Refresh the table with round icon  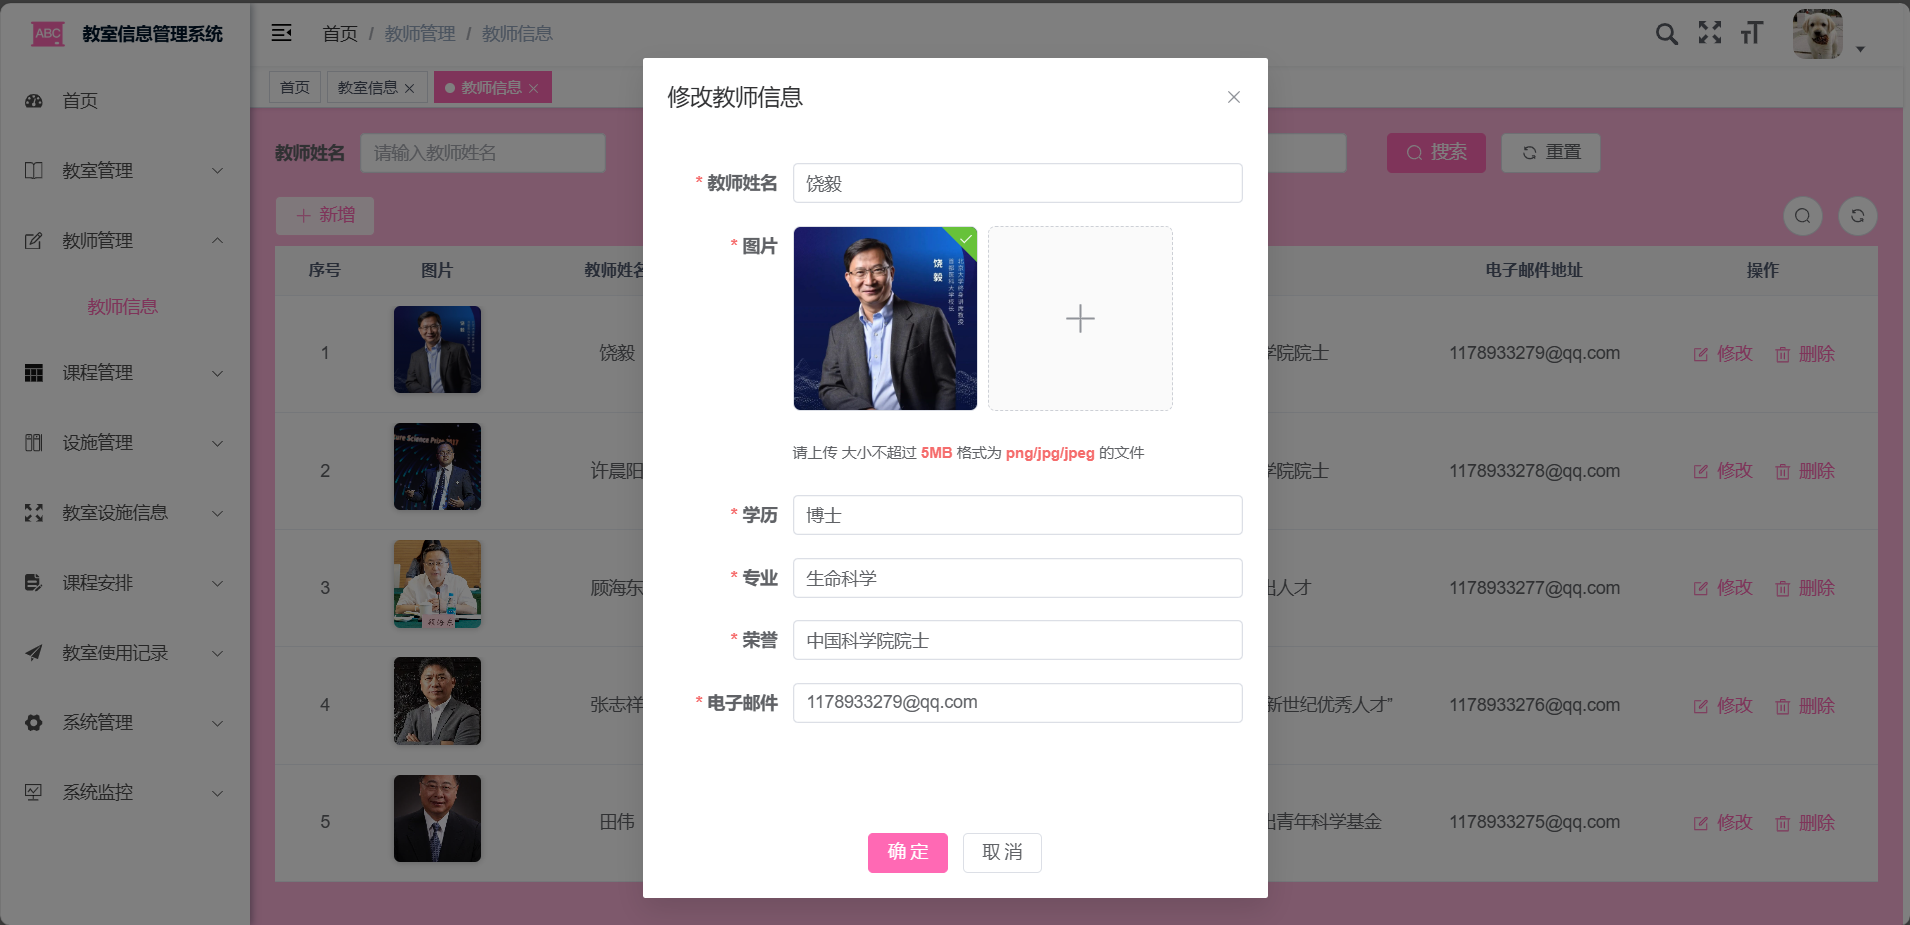click(1858, 216)
